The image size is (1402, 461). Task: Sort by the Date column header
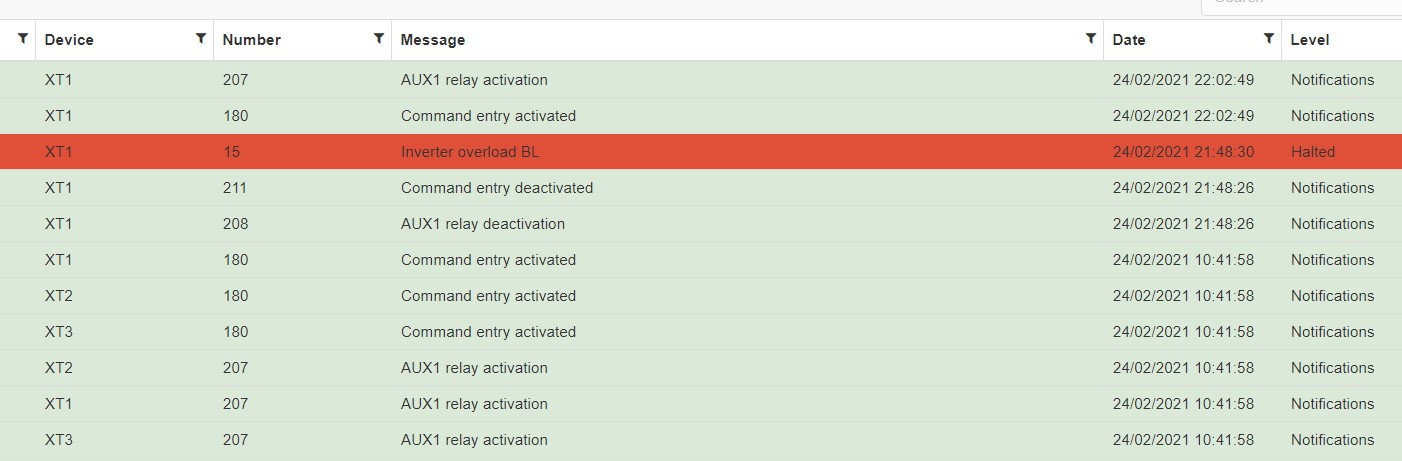[x=1129, y=40]
